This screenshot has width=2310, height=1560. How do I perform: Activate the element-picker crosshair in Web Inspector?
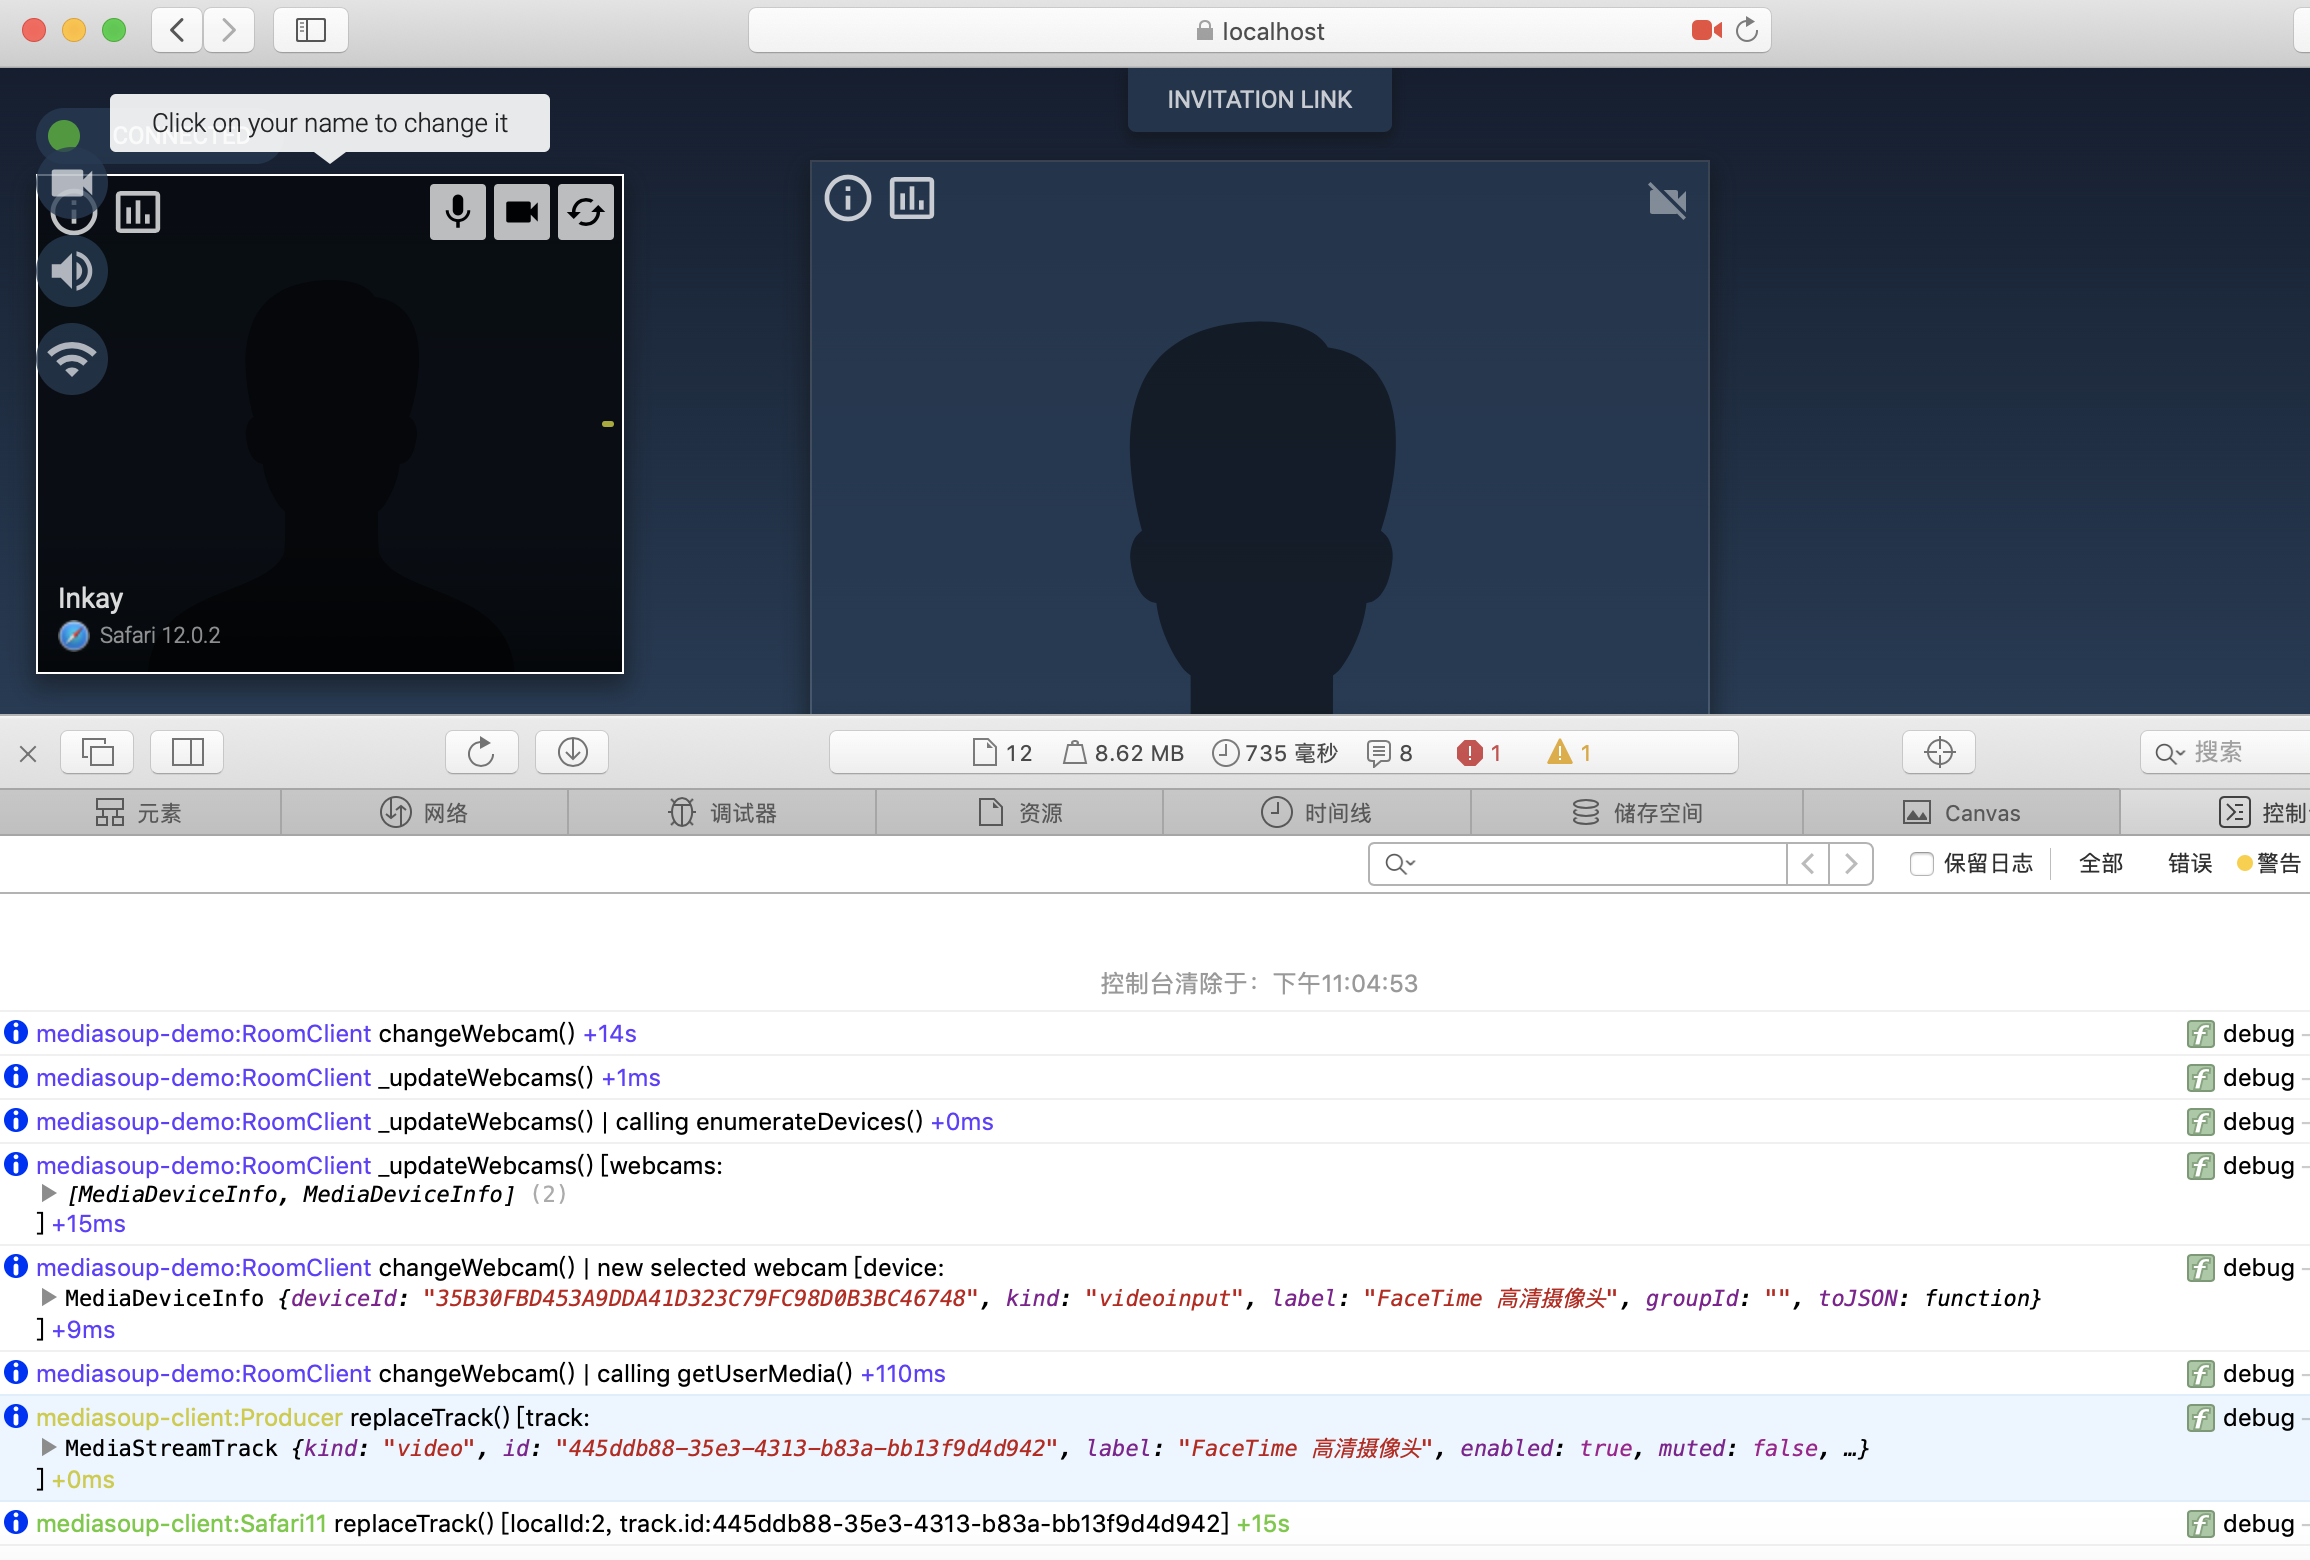coord(1938,752)
